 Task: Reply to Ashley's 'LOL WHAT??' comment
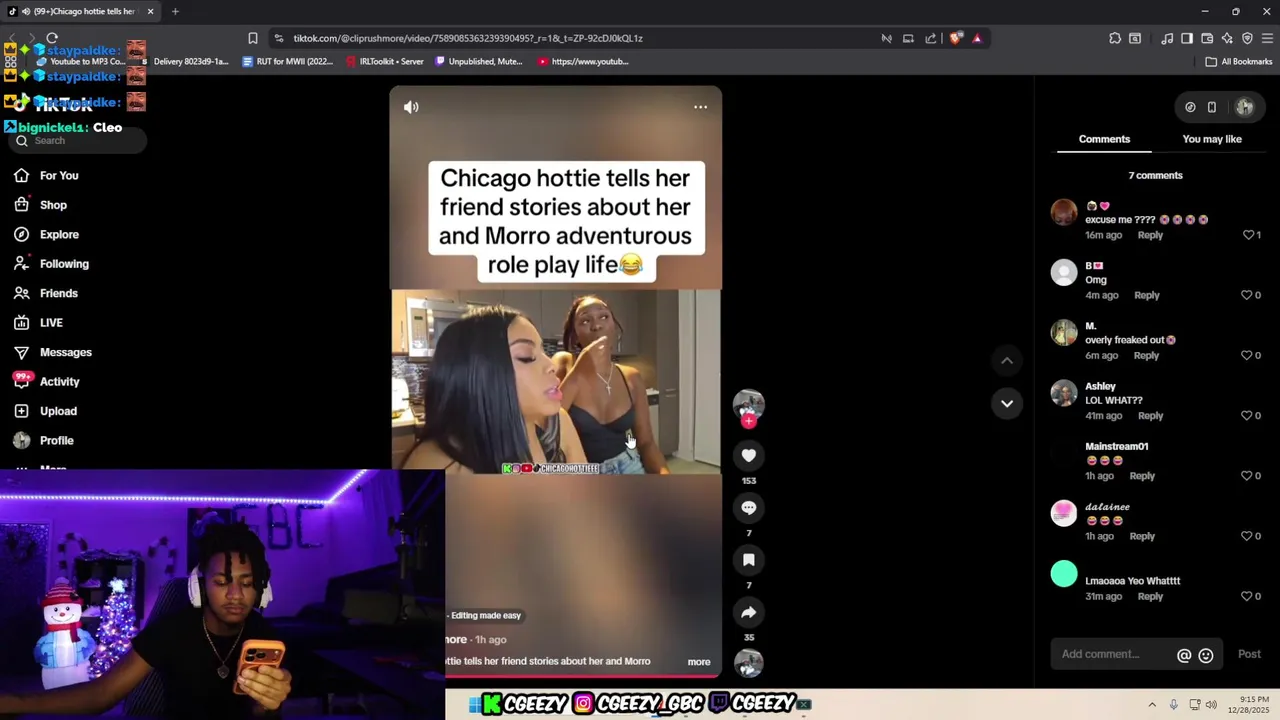1150,415
